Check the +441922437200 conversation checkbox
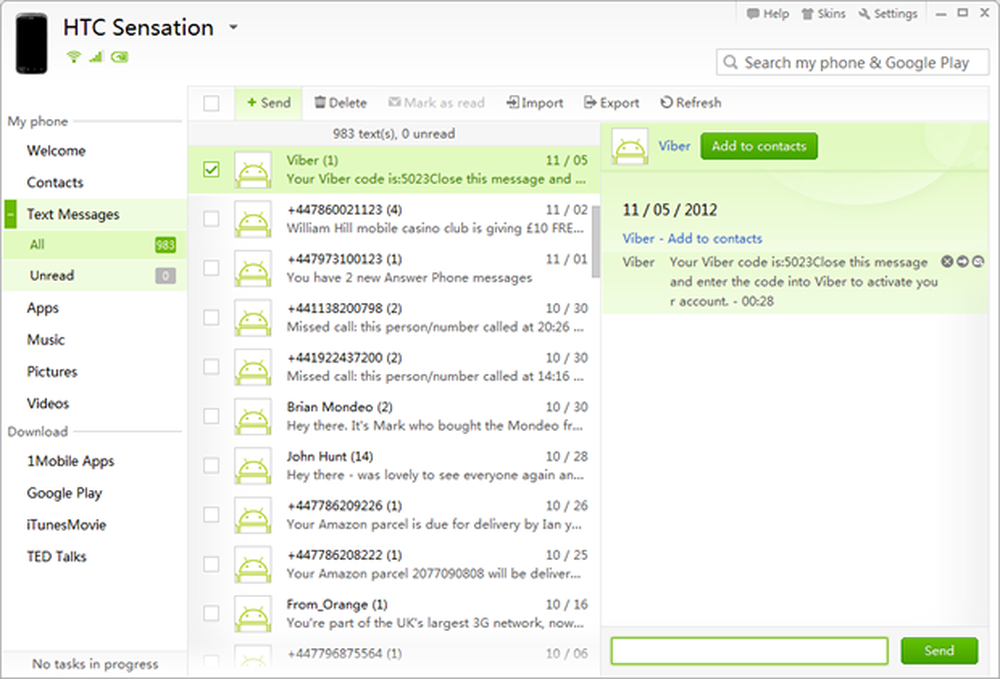 pyautogui.click(x=211, y=367)
